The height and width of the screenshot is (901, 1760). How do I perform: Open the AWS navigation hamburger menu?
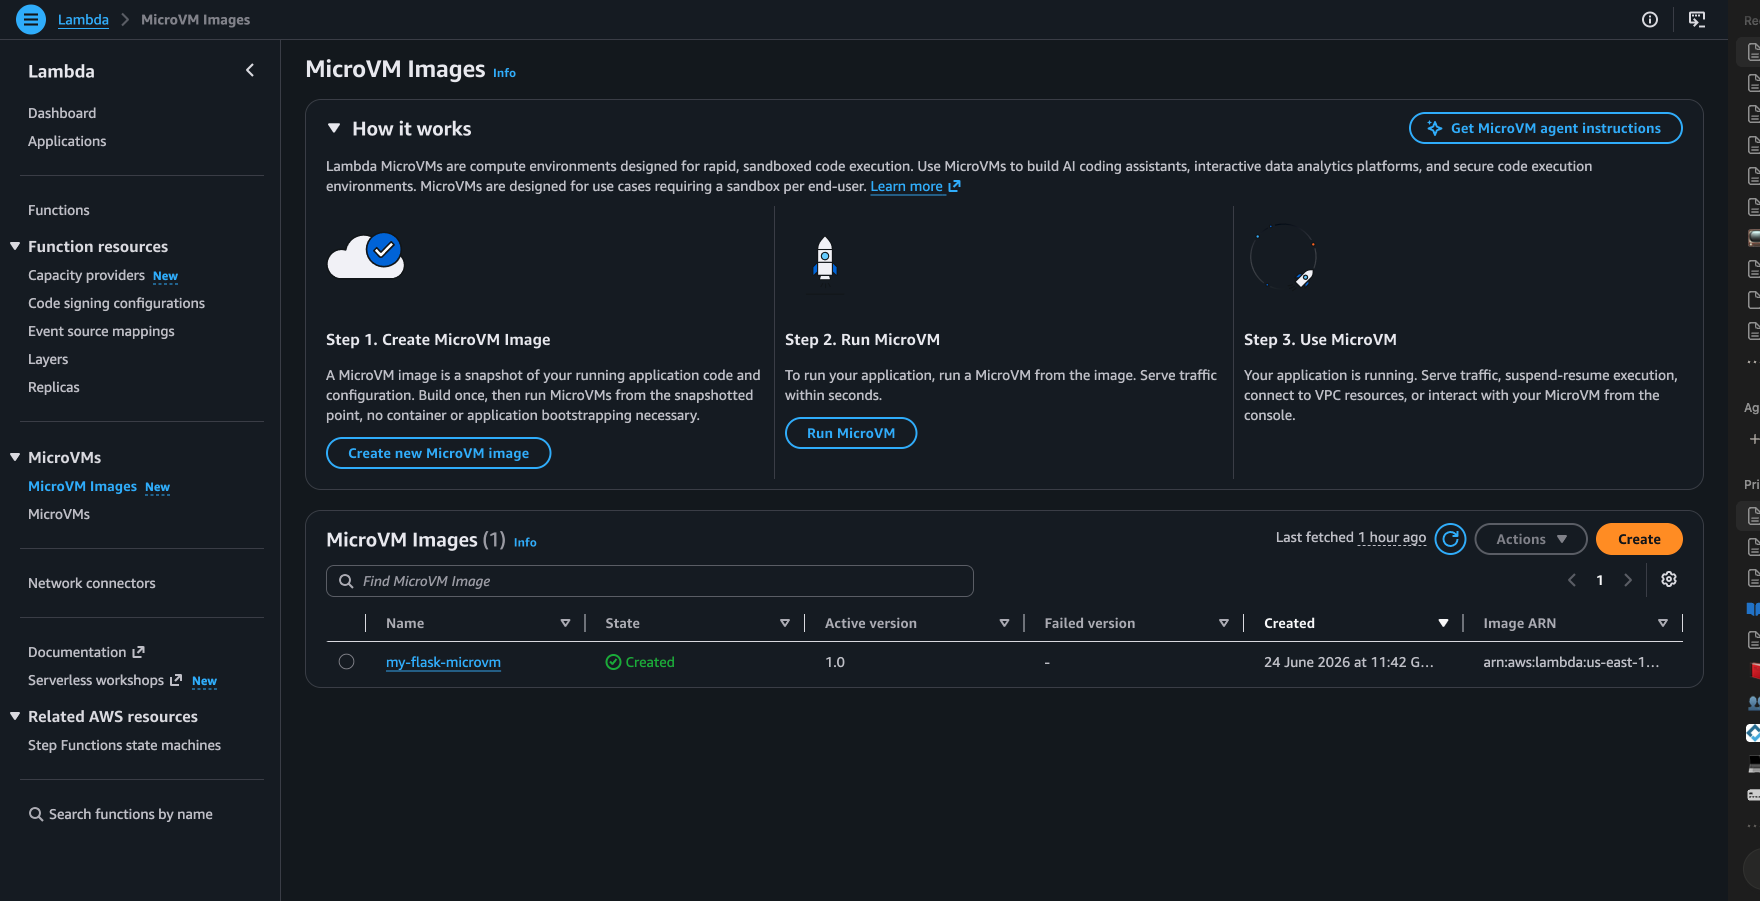pyautogui.click(x=31, y=19)
